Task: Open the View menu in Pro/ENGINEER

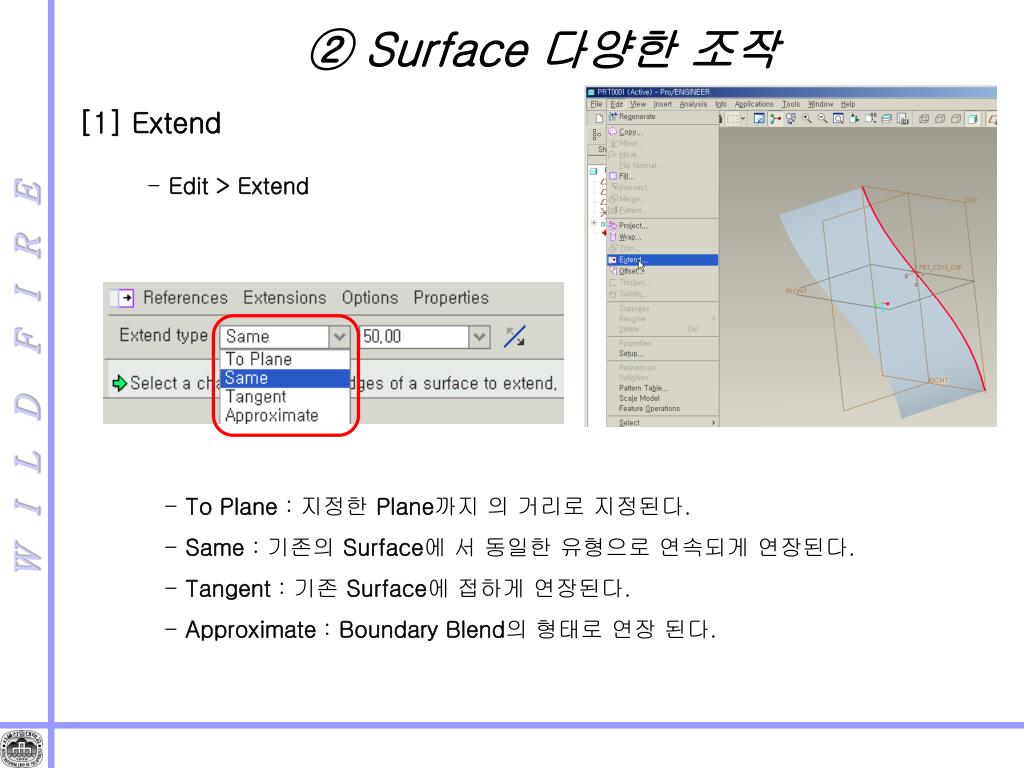Action: (x=638, y=104)
